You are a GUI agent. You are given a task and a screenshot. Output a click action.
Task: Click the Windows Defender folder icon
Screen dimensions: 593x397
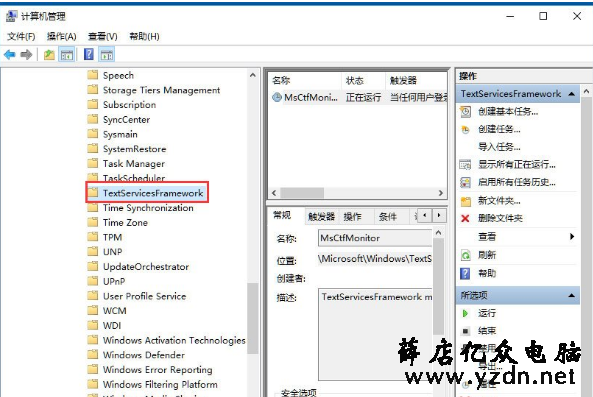point(93,355)
